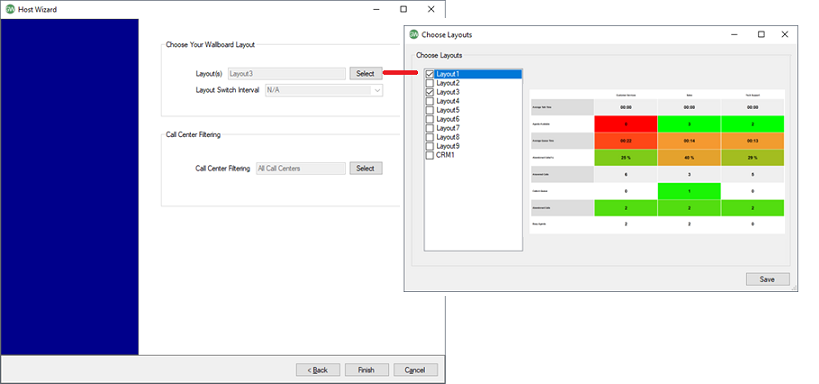Close the Host Wizard window
The width and height of the screenshot is (819, 384).
(431, 9)
